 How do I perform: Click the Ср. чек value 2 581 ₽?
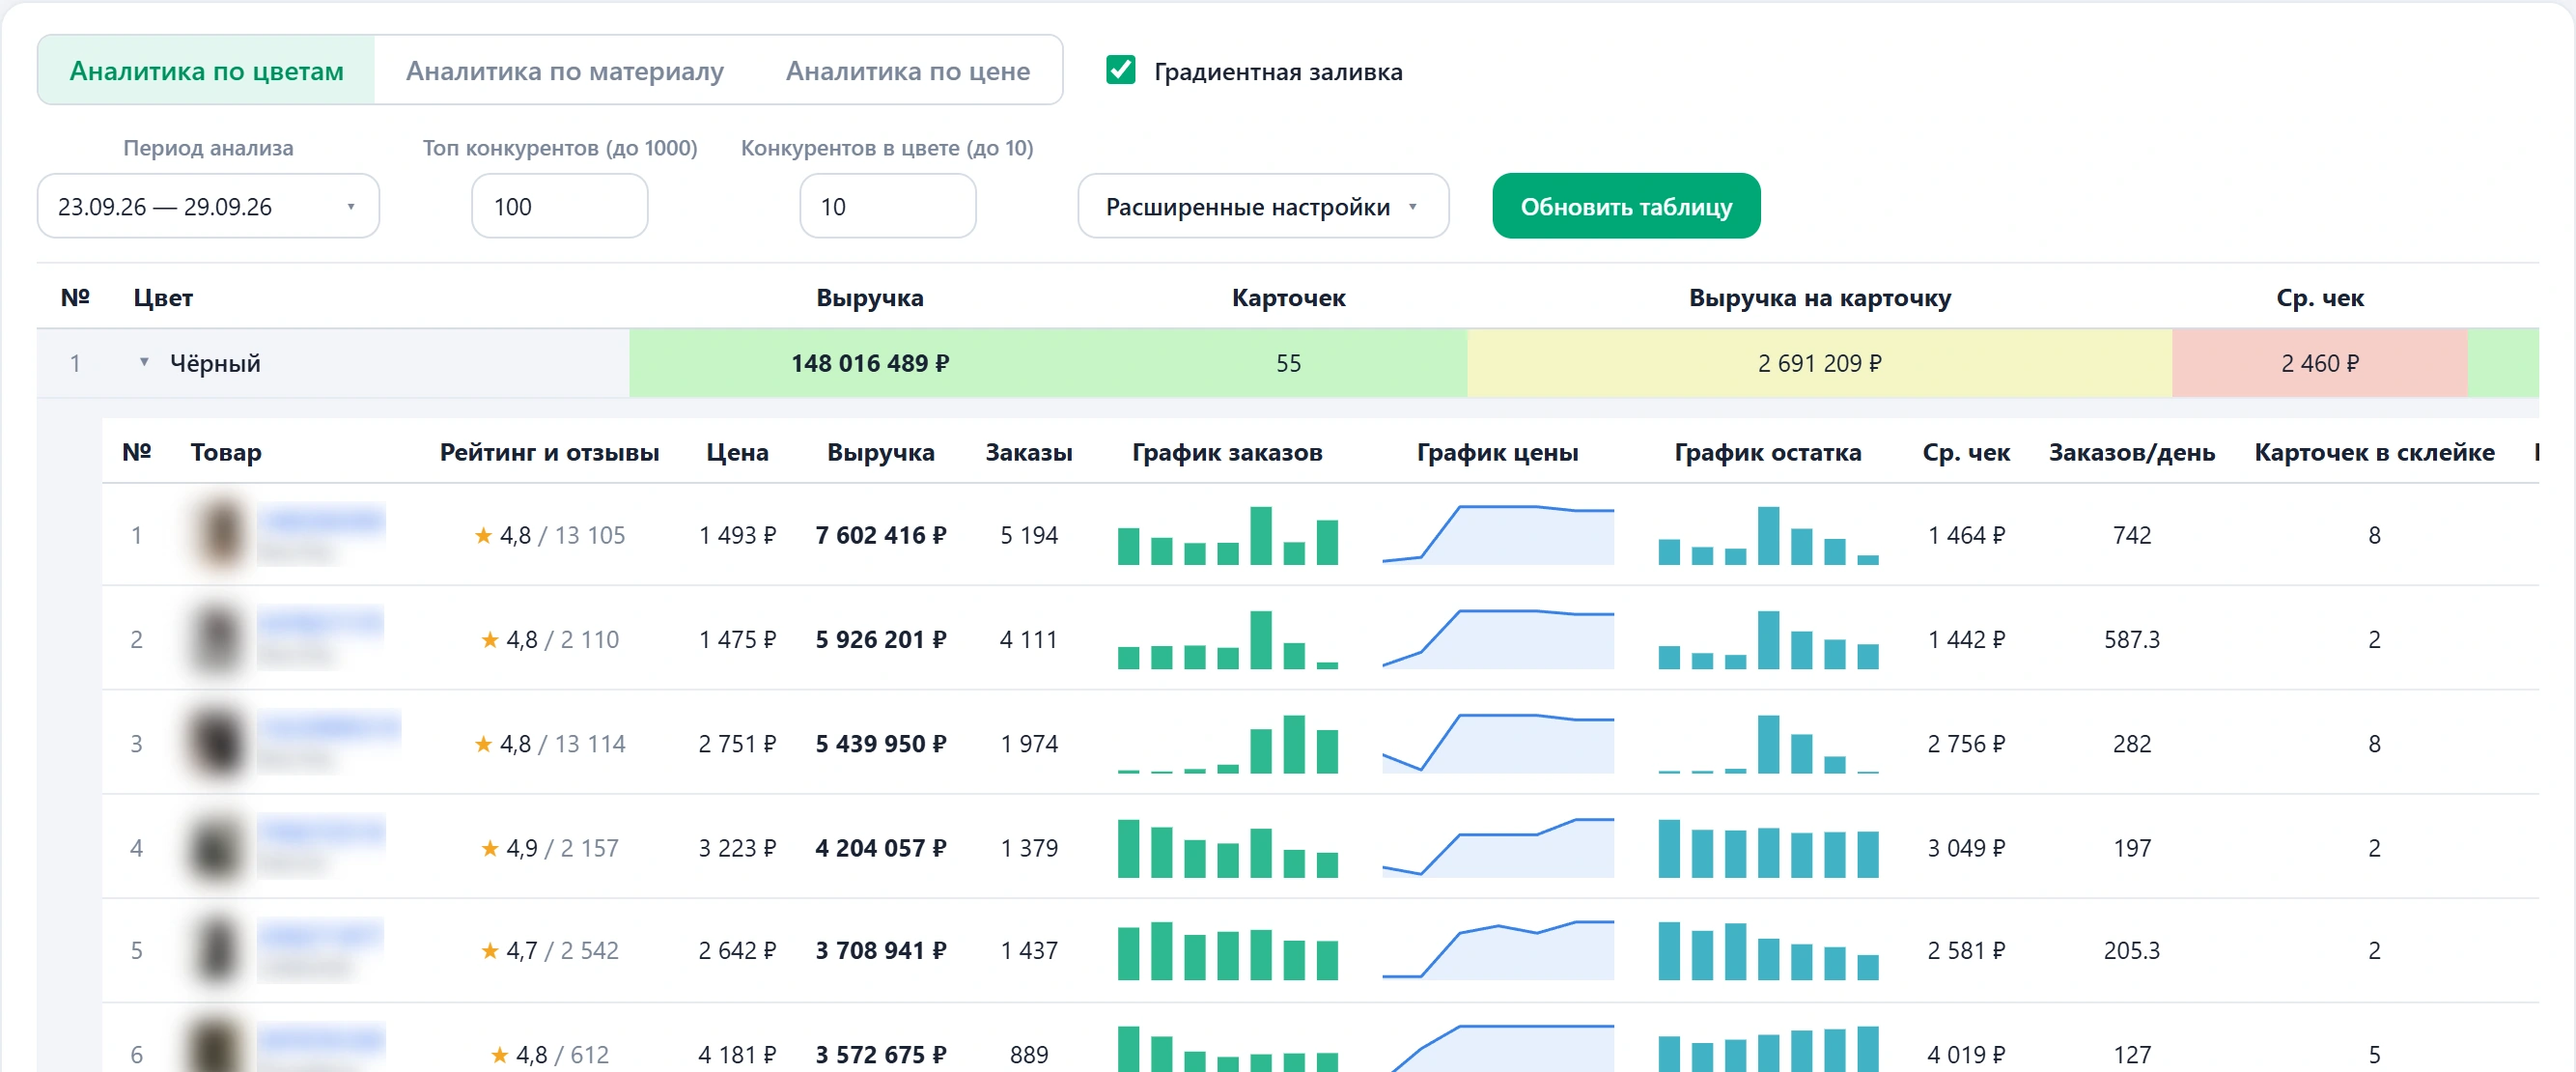(x=1966, y=950)
